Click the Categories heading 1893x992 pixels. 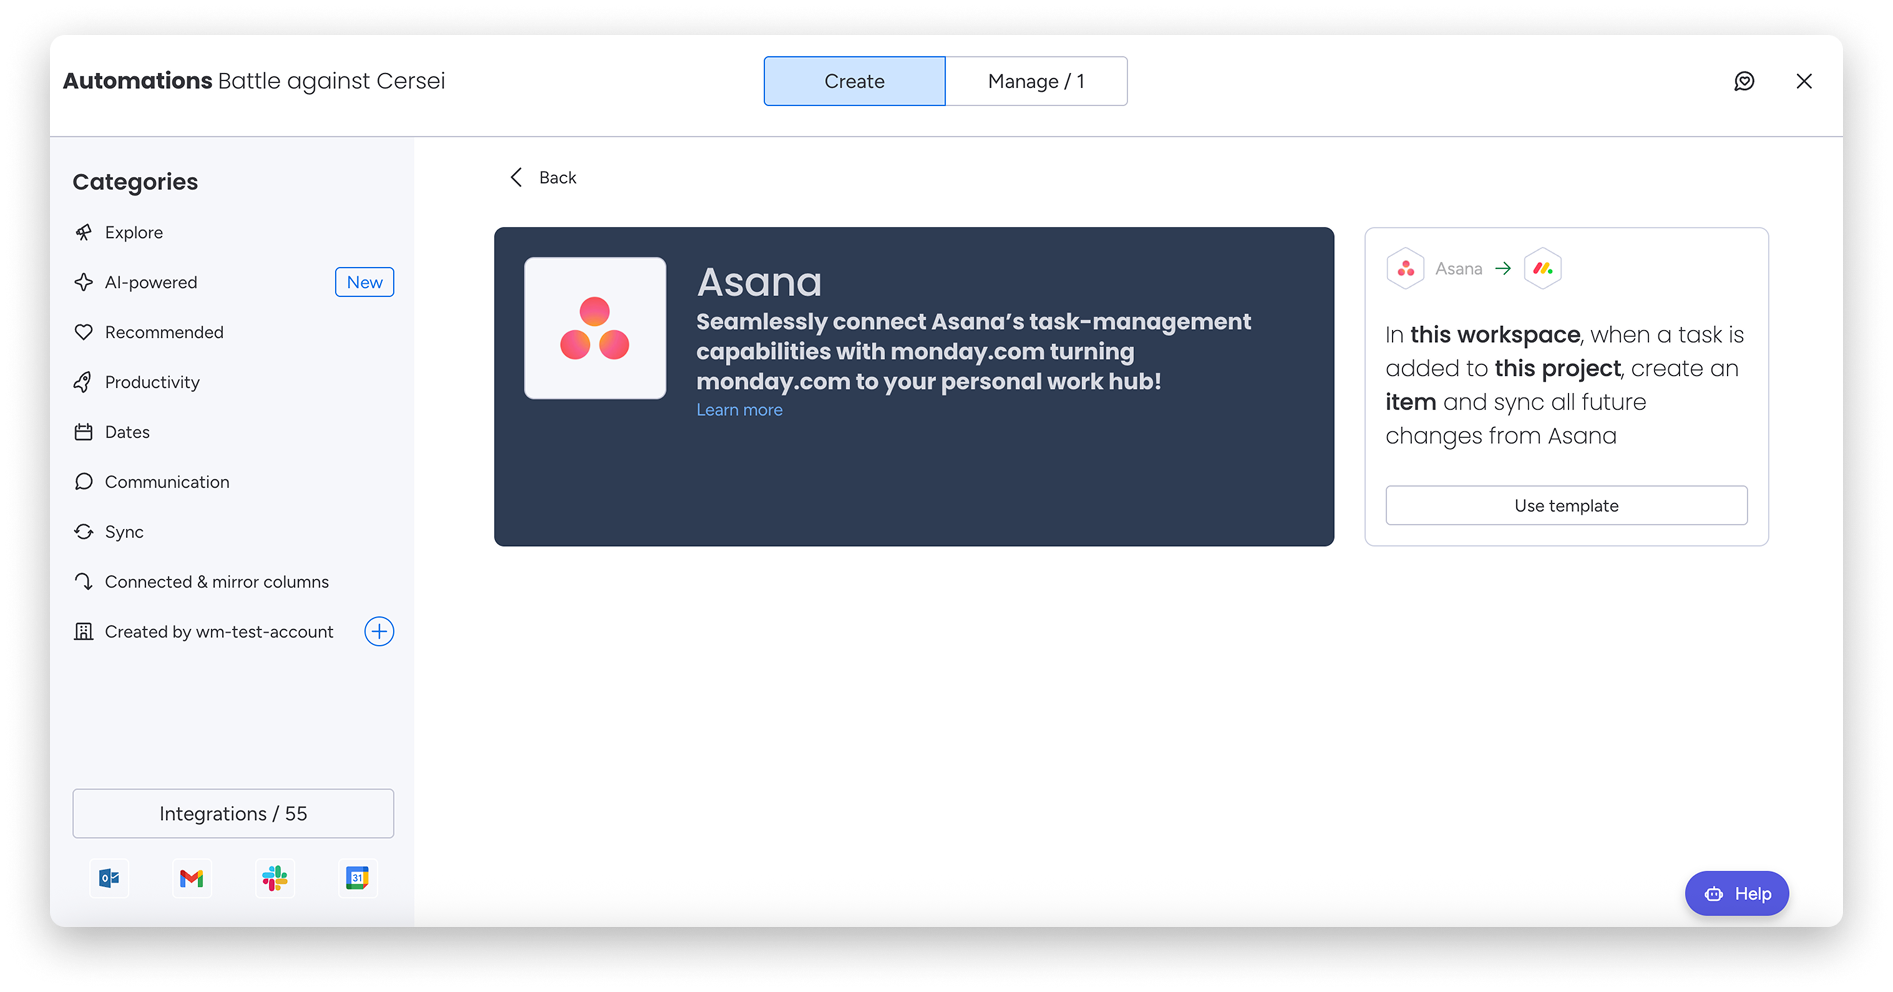135,182
